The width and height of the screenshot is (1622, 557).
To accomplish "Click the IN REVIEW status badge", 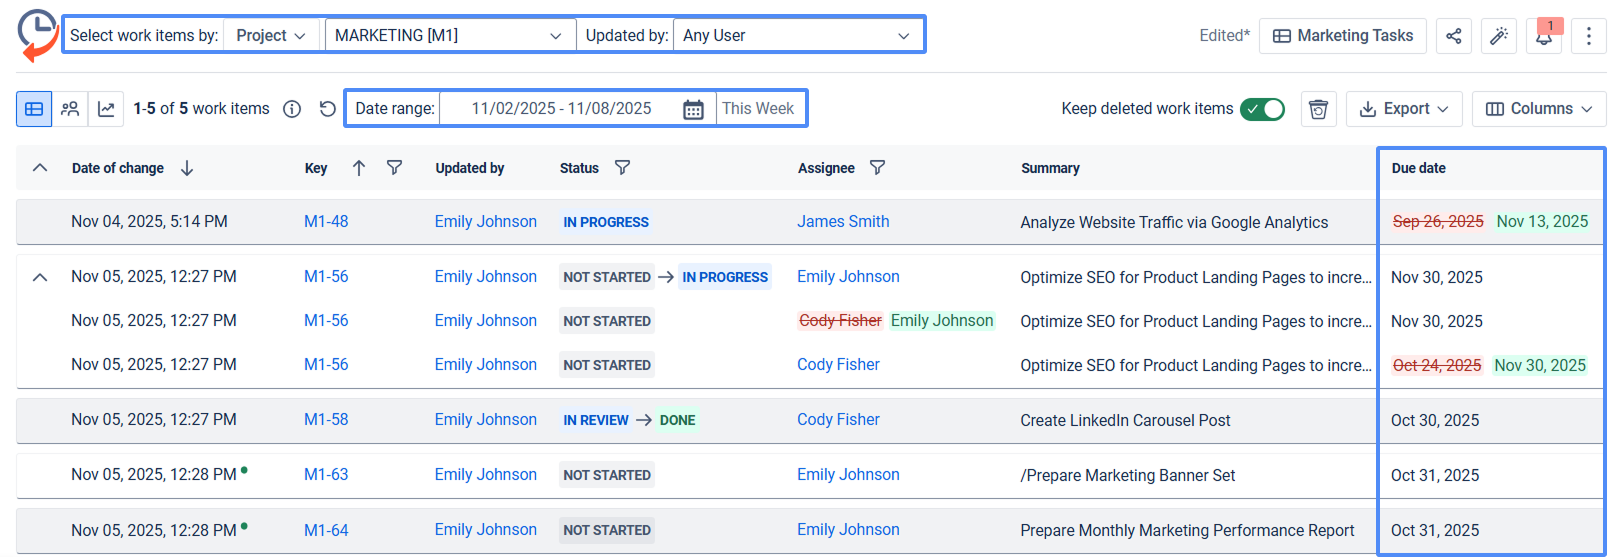I will tap(596, 420).
